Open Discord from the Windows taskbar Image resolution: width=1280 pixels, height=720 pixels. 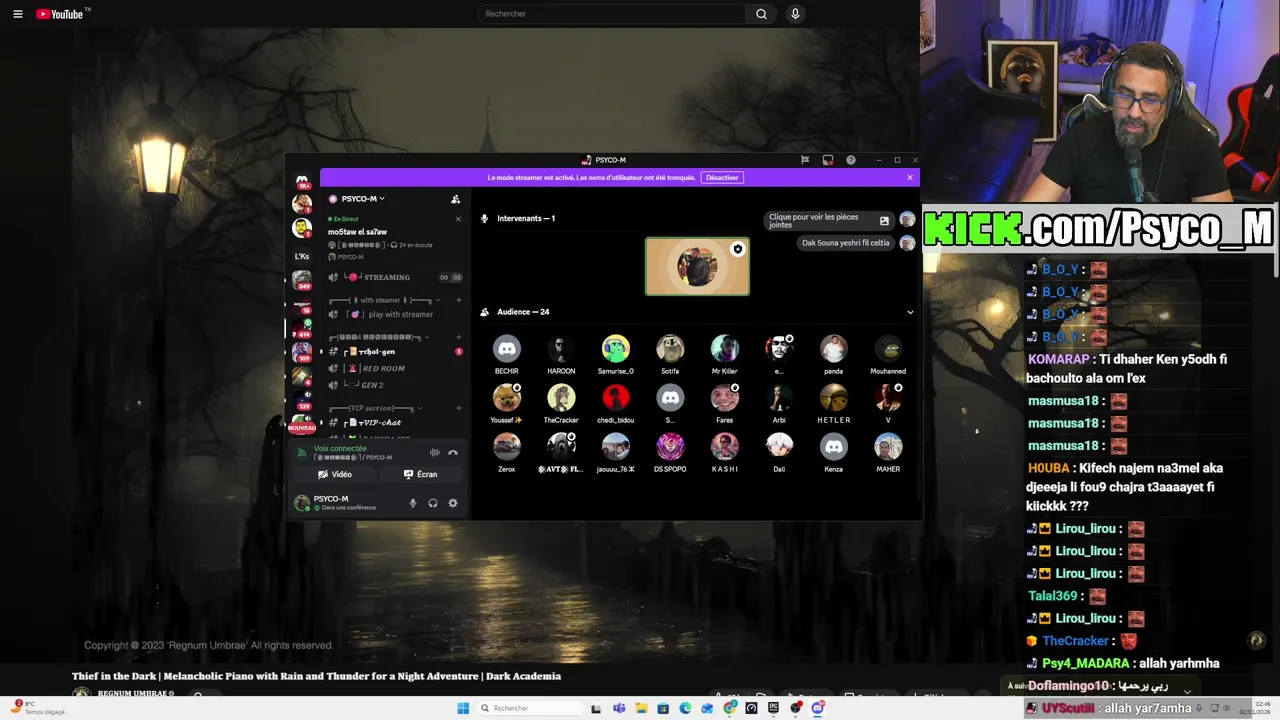tap(818, 708)
